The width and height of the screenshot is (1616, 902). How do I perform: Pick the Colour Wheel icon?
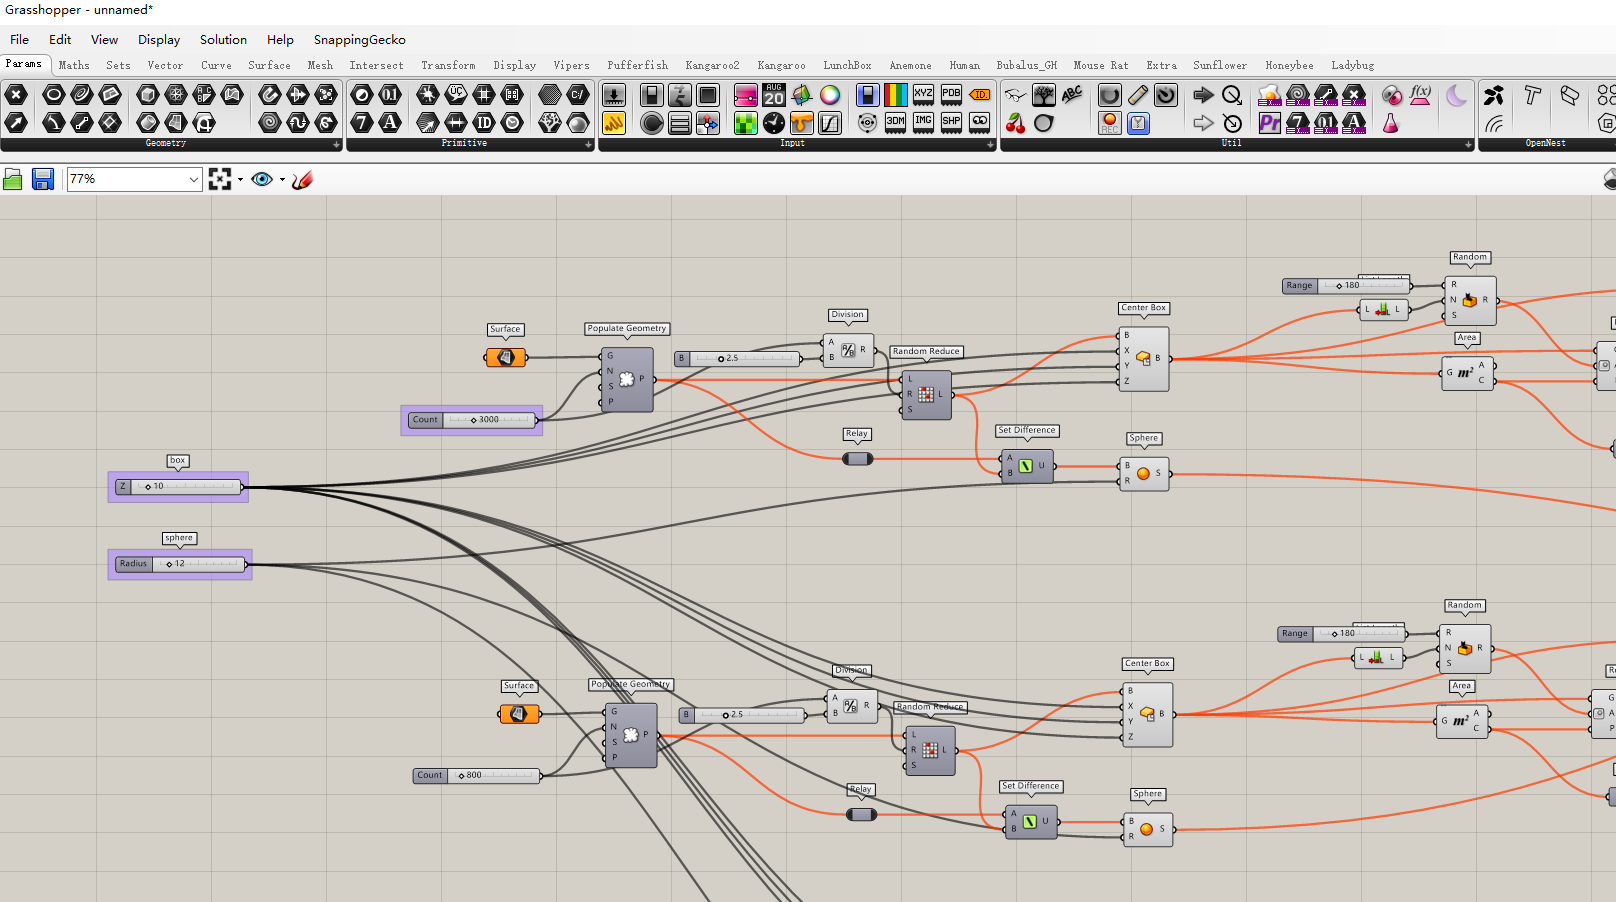tap(830, 95)
